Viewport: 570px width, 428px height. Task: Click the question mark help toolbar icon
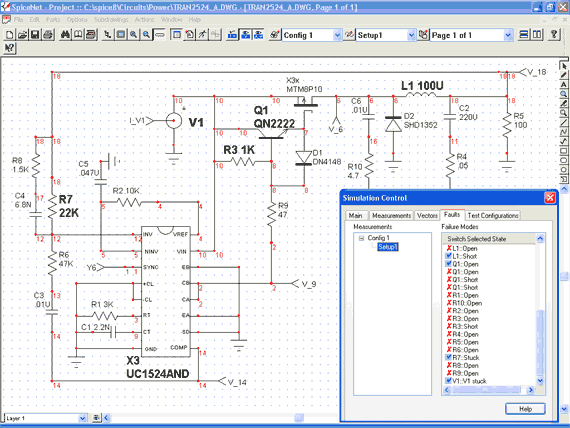554,35
